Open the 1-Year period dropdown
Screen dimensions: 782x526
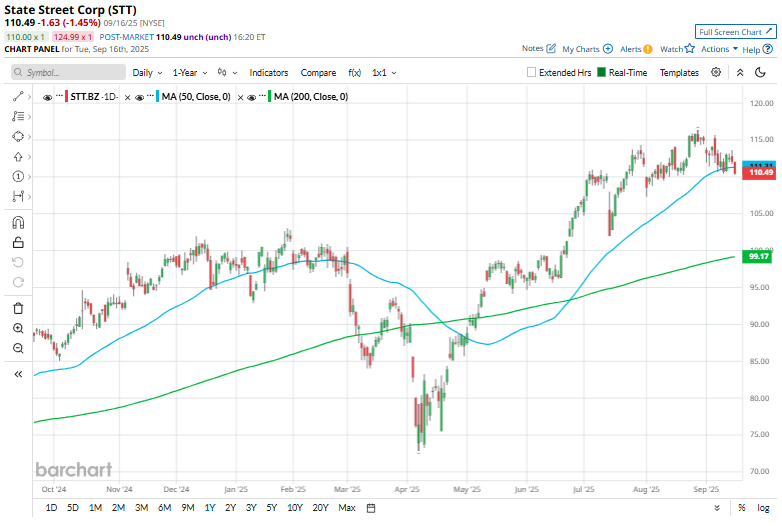[190, 73]
